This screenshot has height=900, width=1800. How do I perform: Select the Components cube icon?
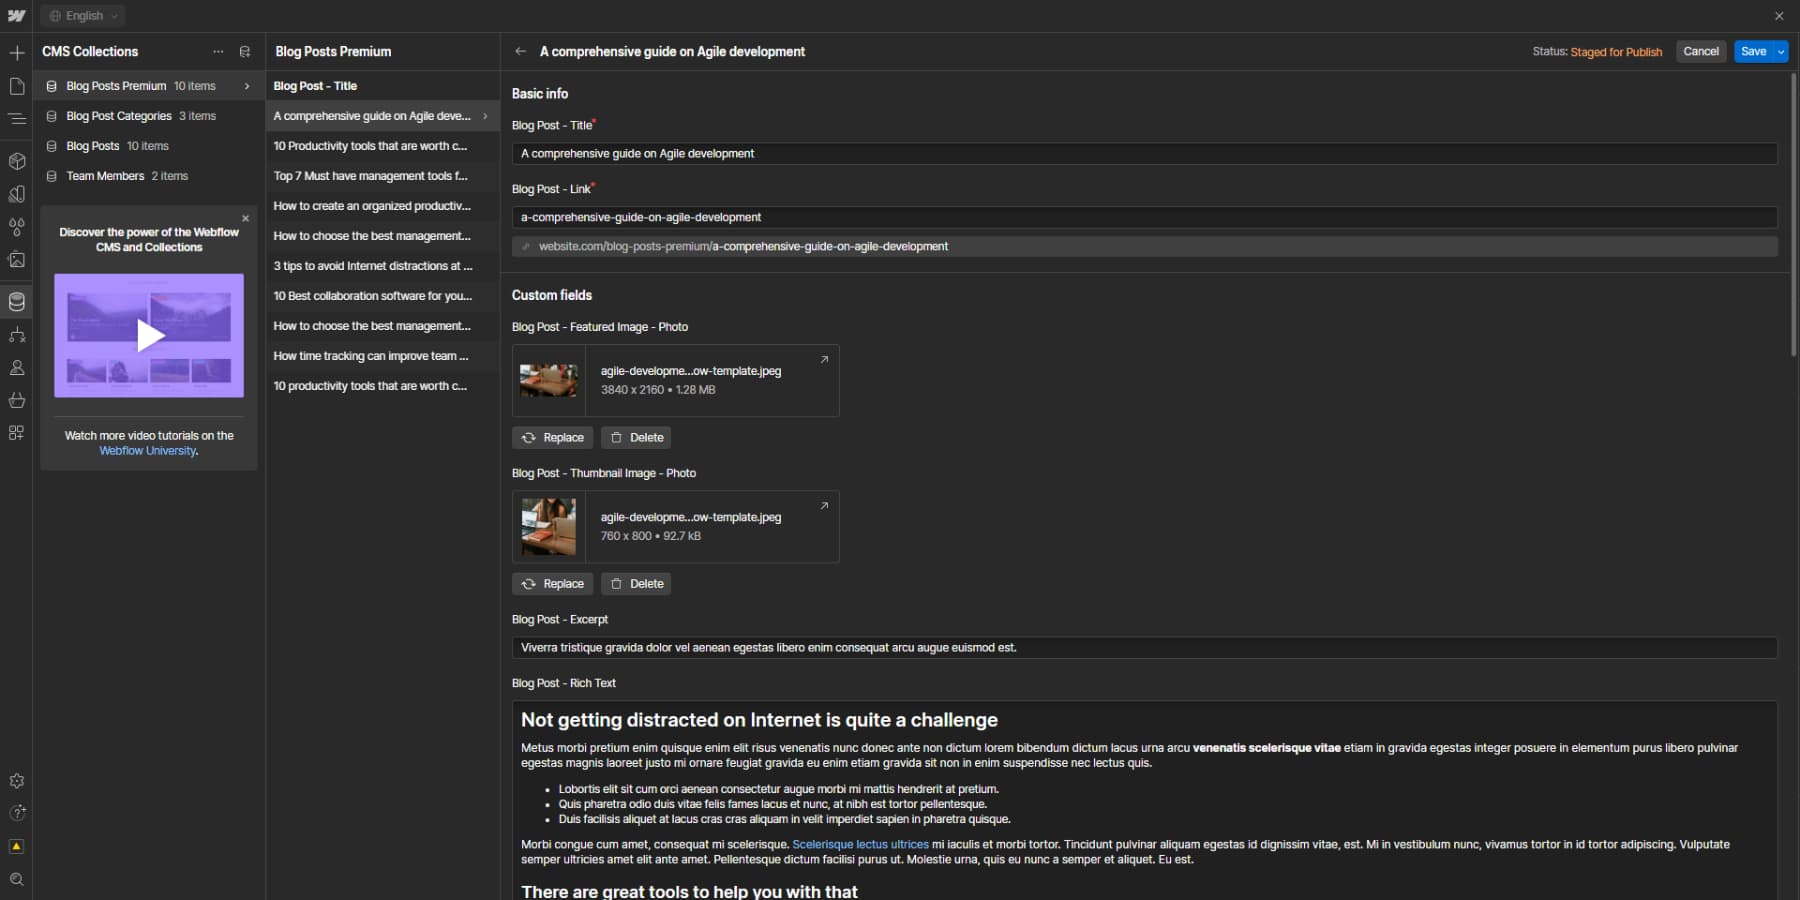click(17, 161)
